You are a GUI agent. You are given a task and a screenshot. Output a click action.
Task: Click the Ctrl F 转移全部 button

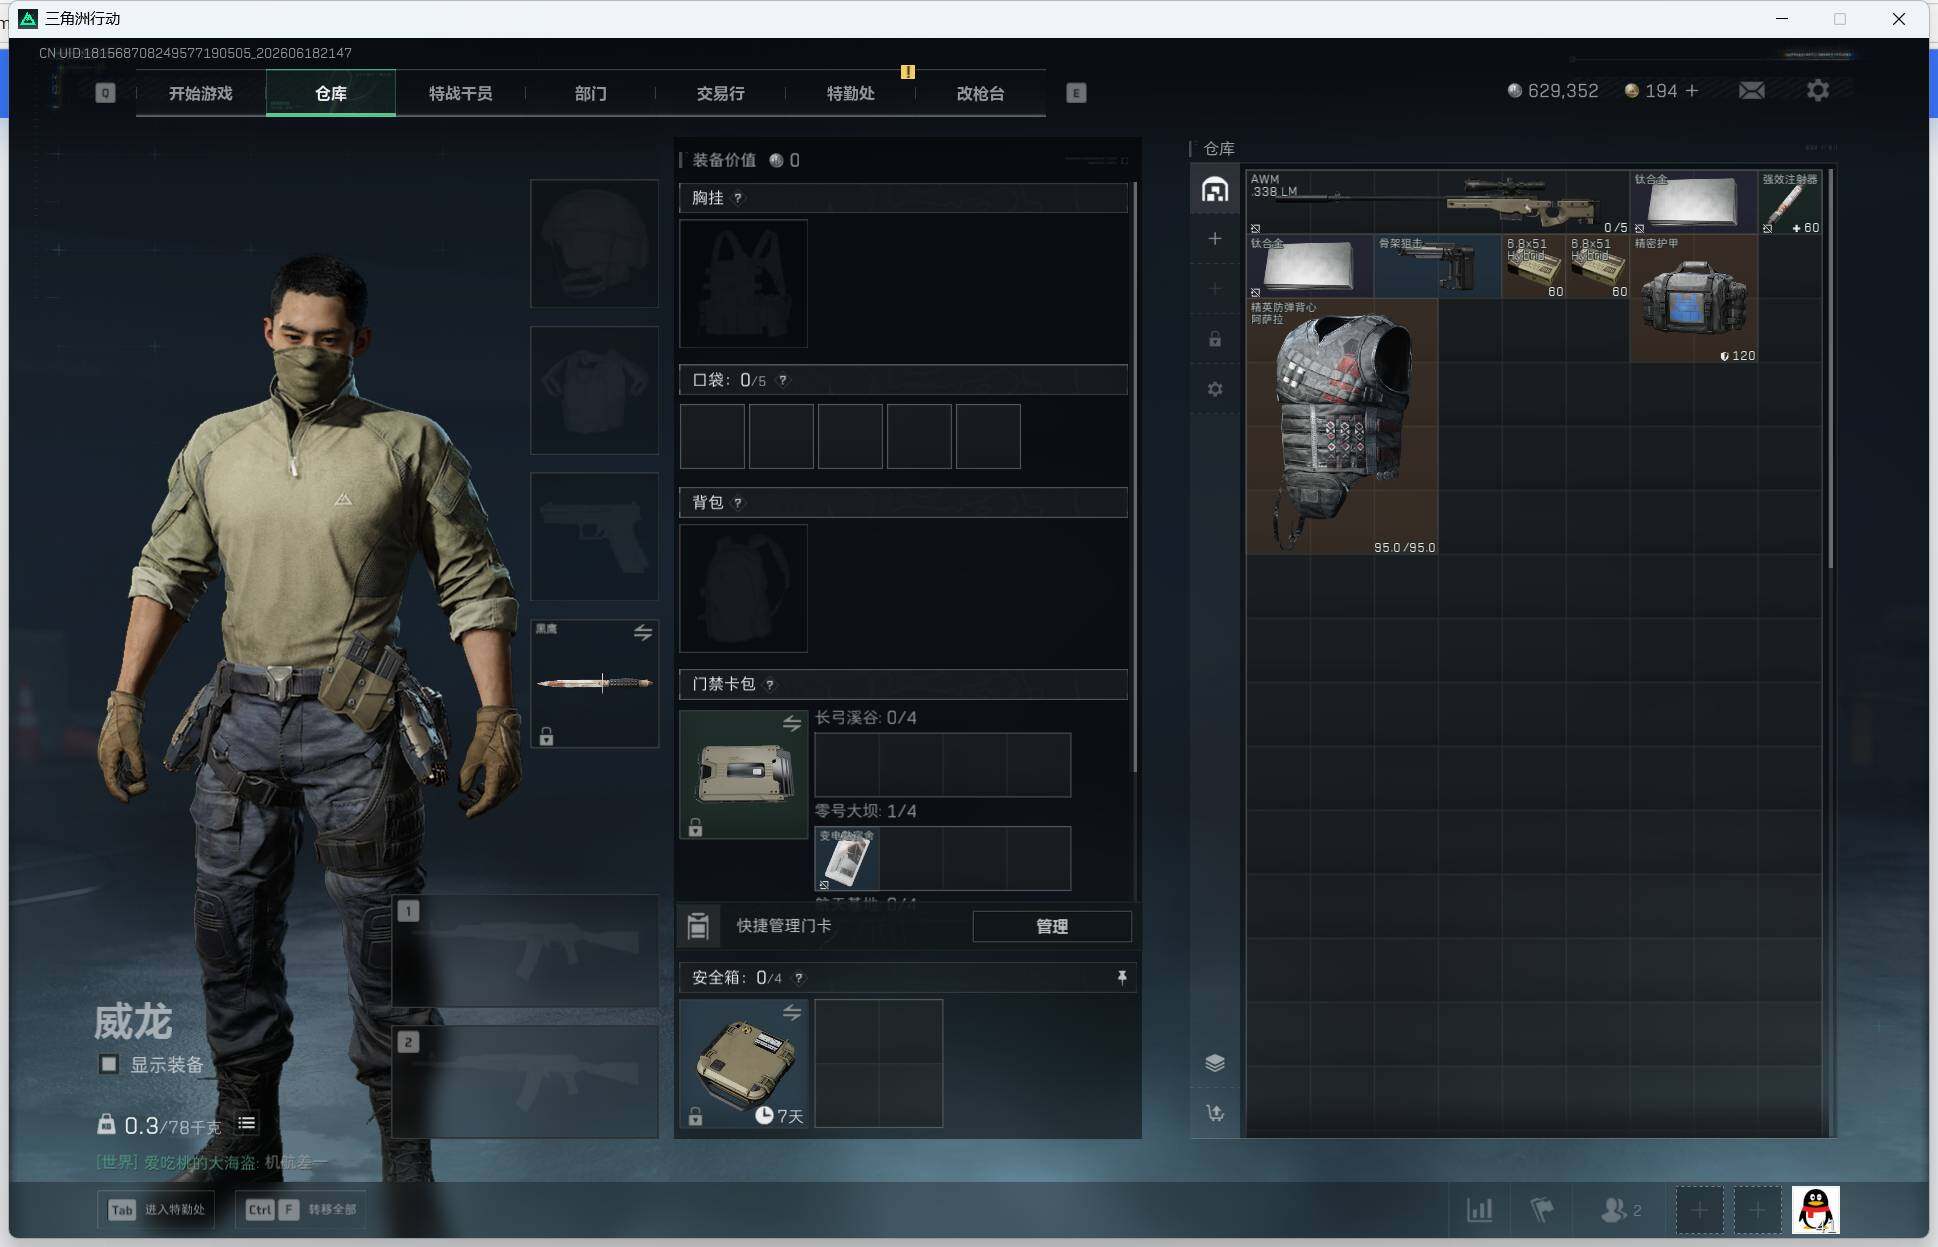(x=300, y=1210)
